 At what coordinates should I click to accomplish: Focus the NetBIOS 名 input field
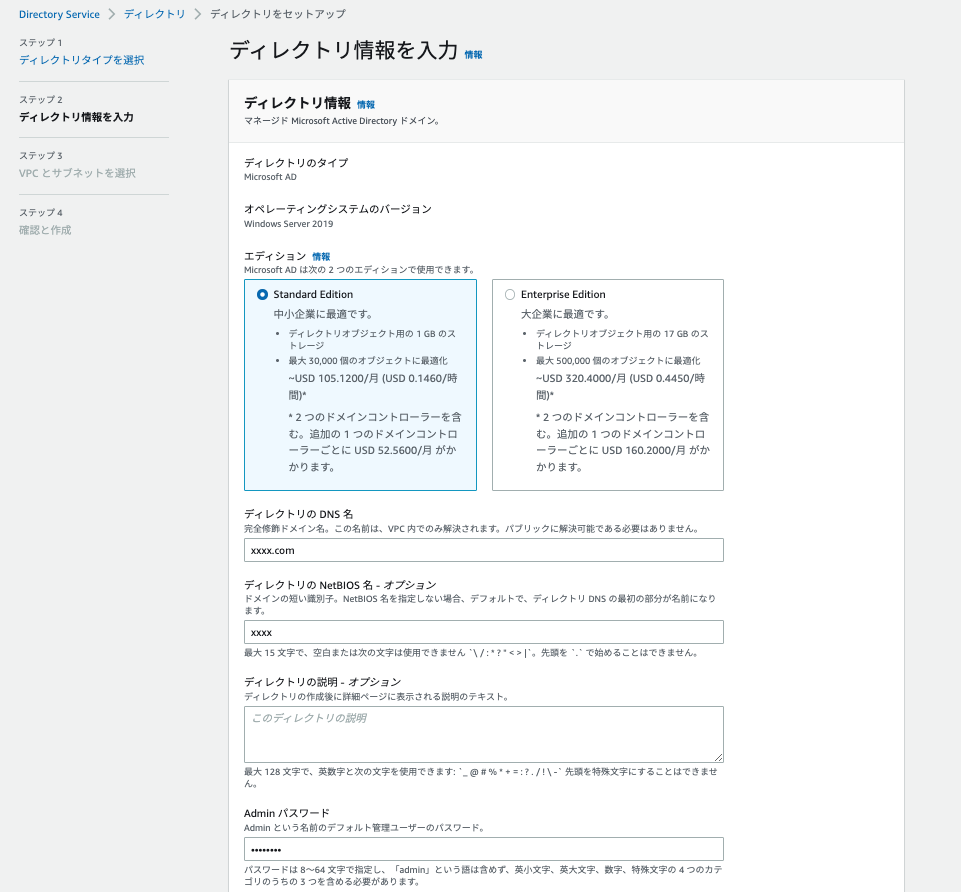(x=484, y=632)
